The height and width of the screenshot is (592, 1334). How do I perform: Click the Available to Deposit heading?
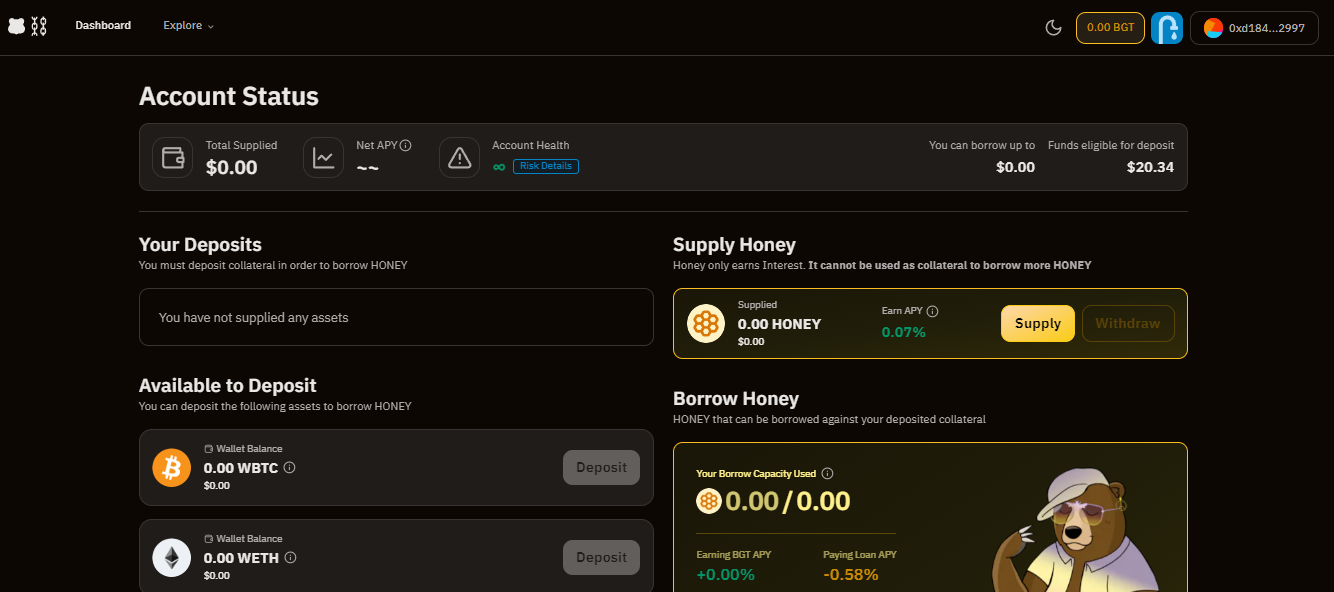point(227,385)
